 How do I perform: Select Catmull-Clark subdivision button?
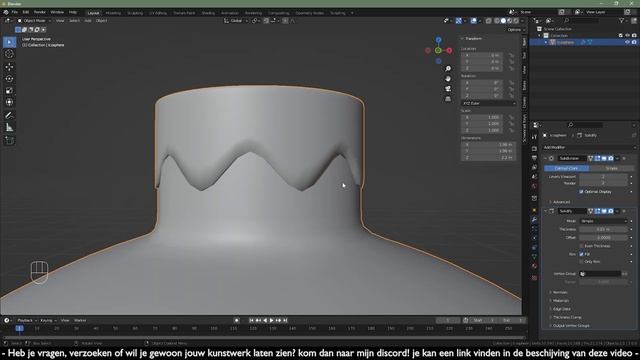click(566, 168)
